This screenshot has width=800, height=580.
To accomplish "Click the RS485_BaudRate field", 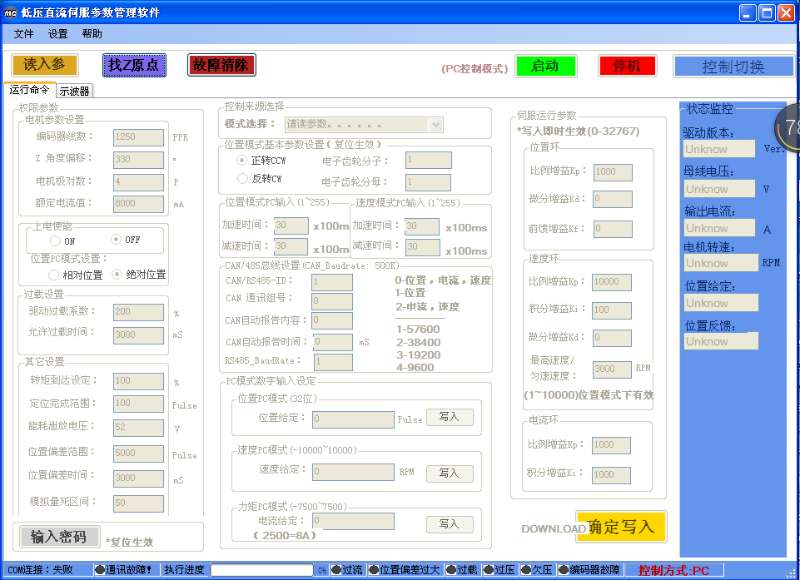I will point(332,362).
